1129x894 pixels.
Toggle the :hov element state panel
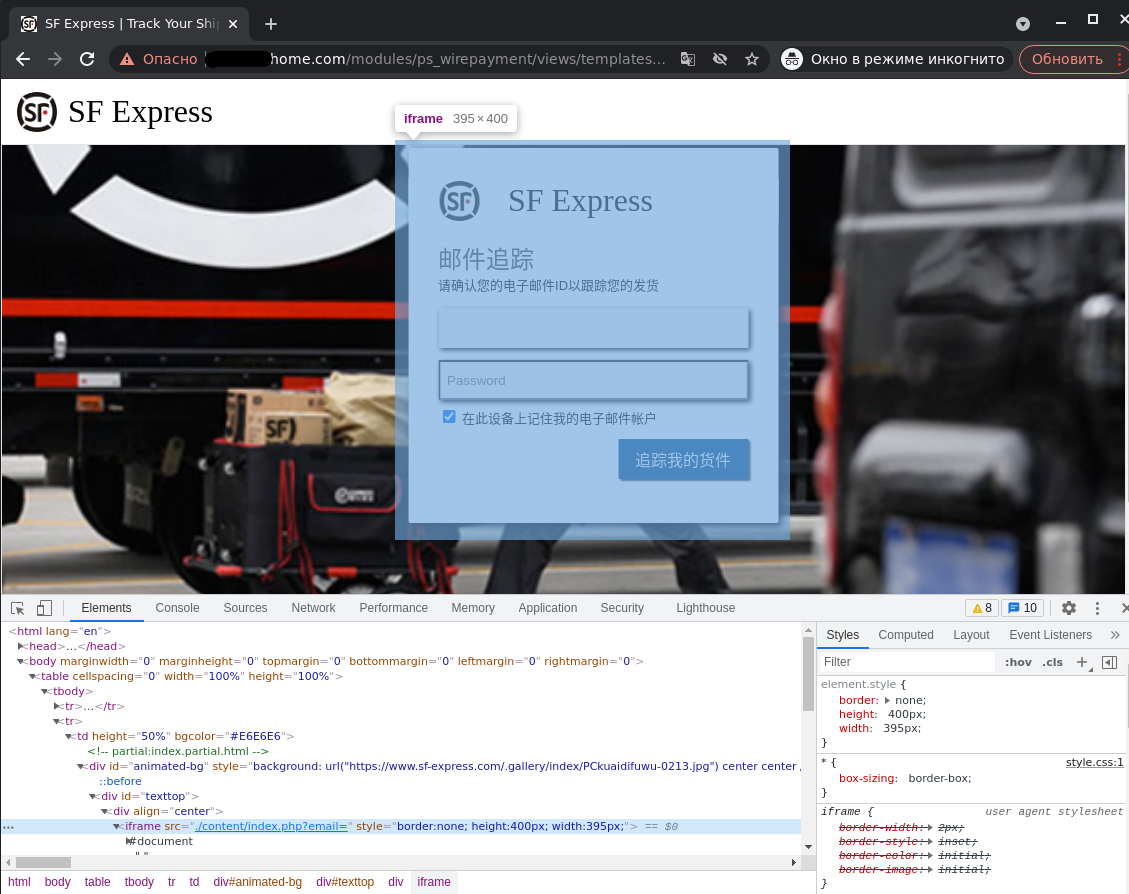1018,662
